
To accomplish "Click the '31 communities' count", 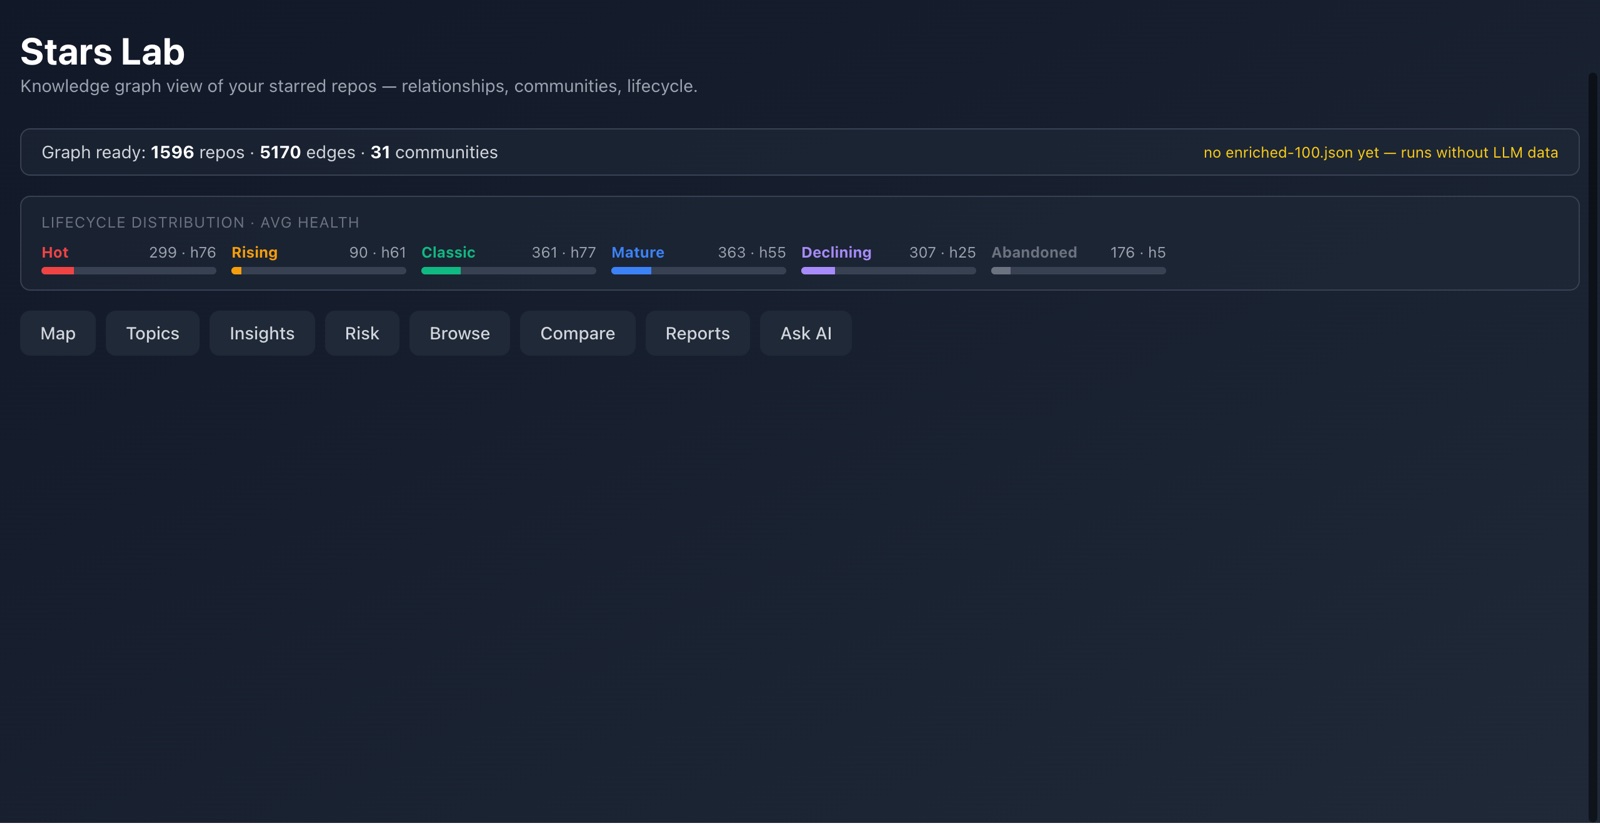I will (434, 152).
